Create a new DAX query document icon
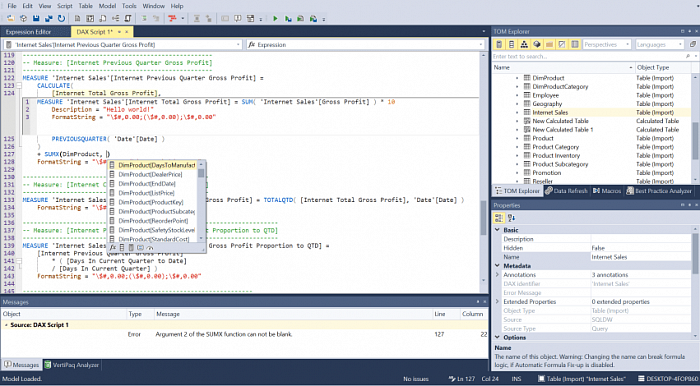The image size is (700, 386). click(78, 19)
